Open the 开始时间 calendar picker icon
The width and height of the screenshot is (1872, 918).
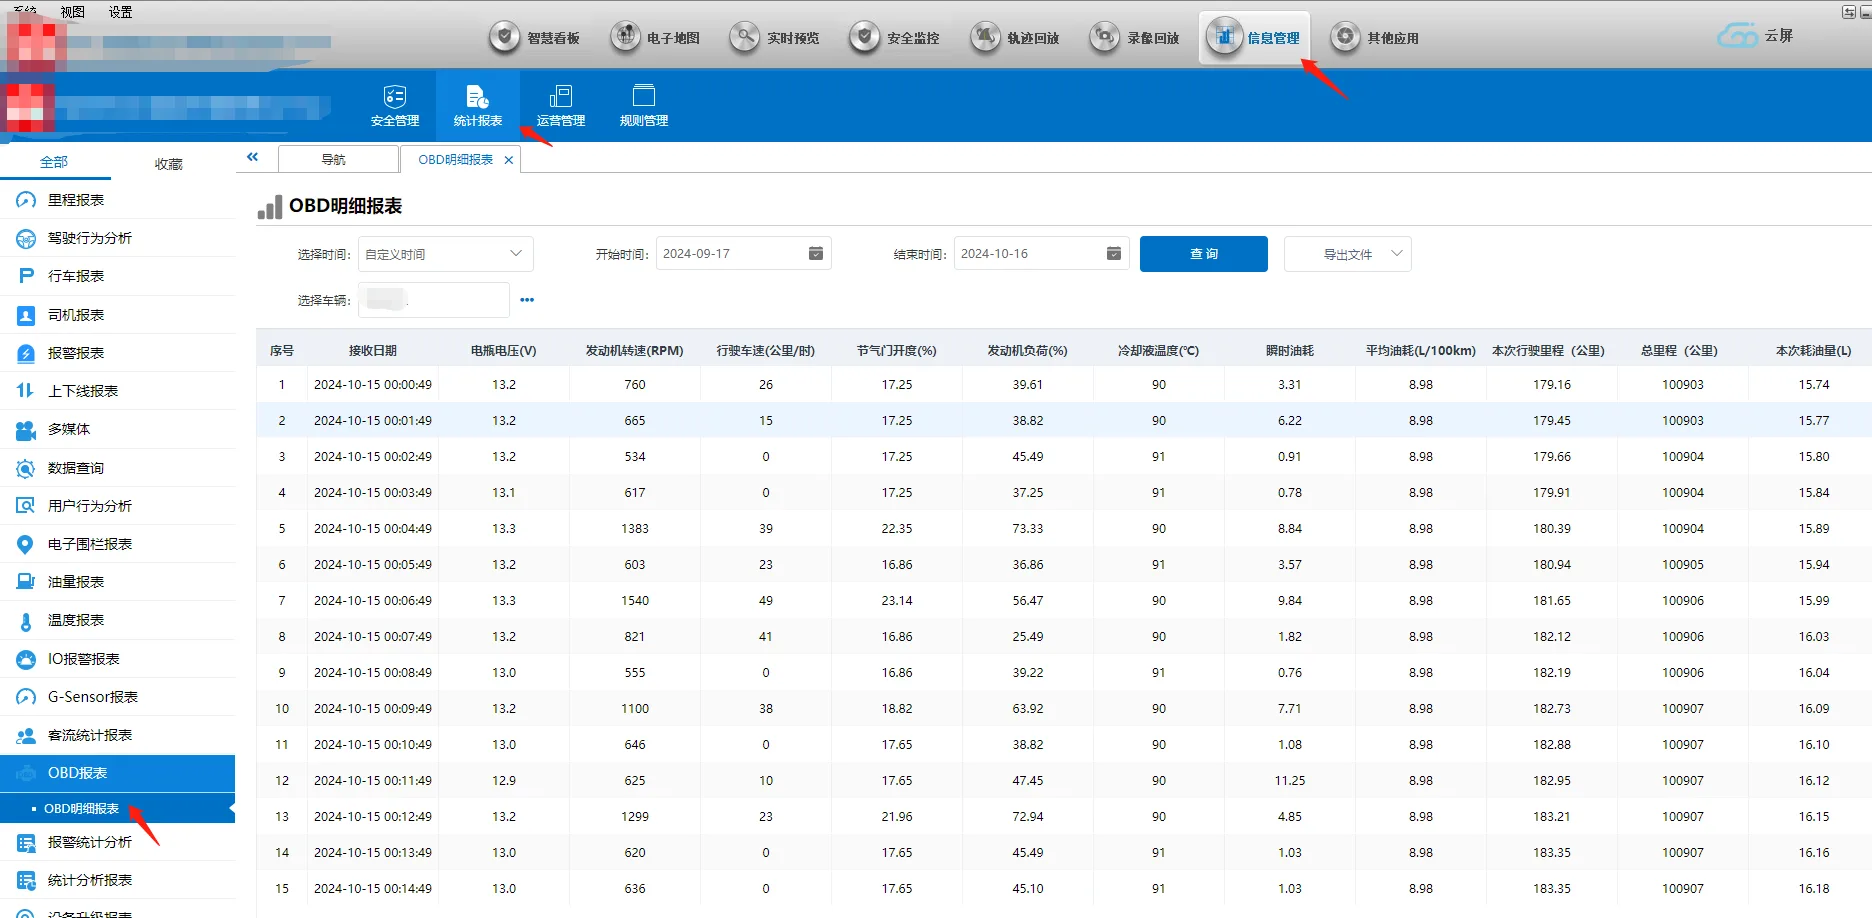tap(816, 254)
